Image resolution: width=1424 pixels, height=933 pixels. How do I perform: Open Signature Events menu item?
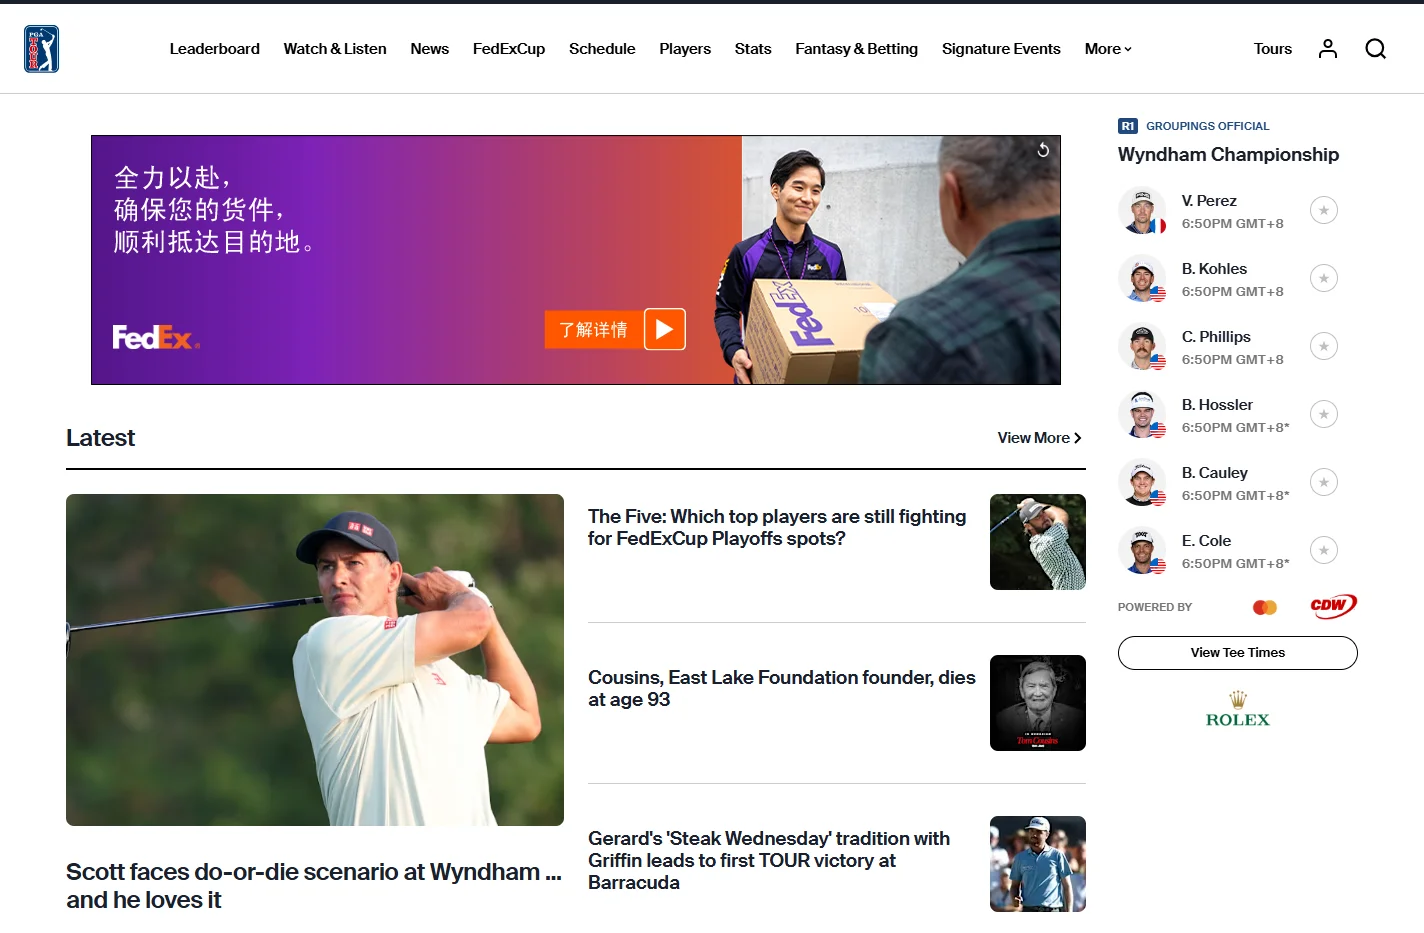pyautogui.click(x=1001, y=48)
